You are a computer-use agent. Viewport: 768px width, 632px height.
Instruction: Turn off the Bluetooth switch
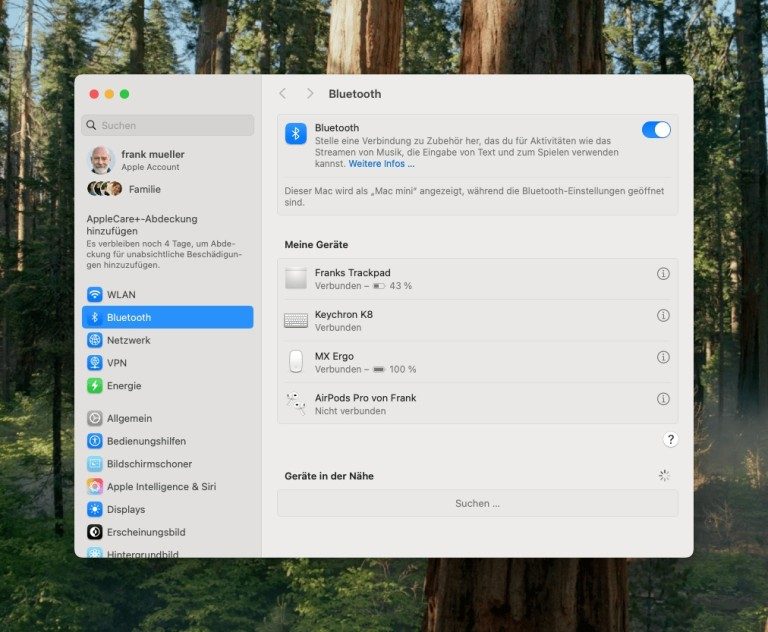656,130
